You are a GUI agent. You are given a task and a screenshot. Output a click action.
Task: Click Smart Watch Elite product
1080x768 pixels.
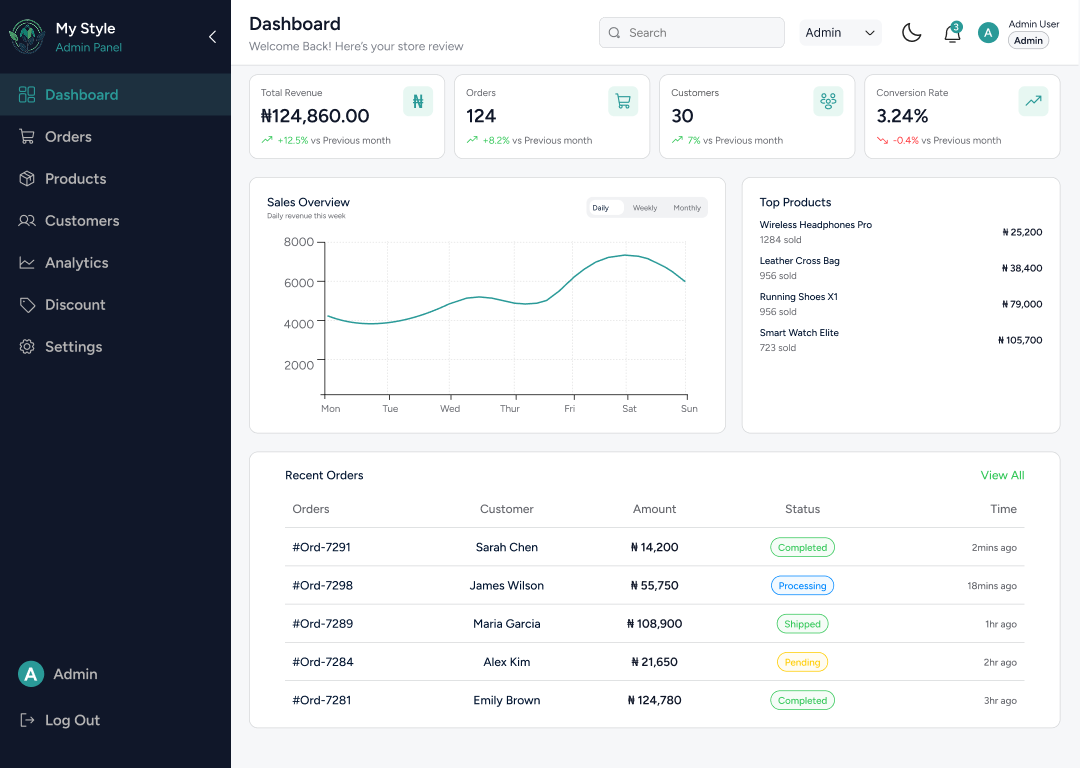pyautogui.click(x=799, y=332)
